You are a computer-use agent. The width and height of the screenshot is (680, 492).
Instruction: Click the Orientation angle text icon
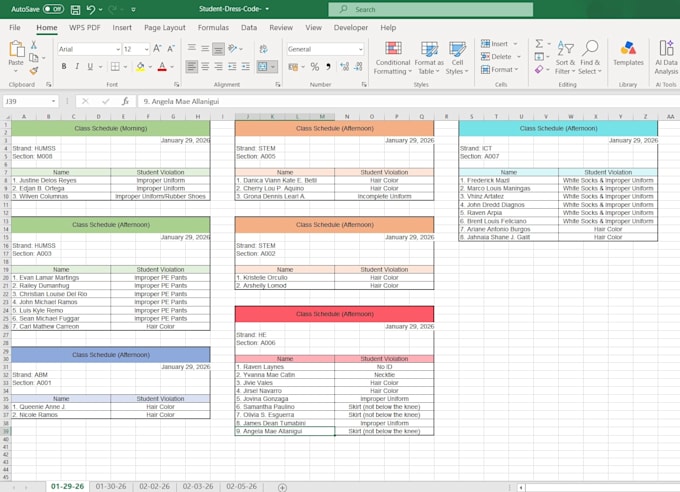(233, 48)
